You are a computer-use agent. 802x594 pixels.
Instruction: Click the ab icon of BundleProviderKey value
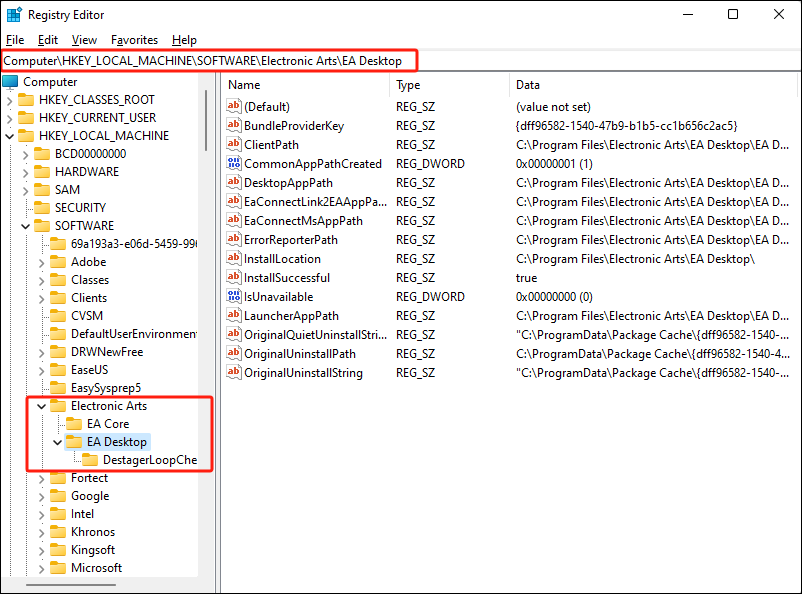tap(234, 125)
